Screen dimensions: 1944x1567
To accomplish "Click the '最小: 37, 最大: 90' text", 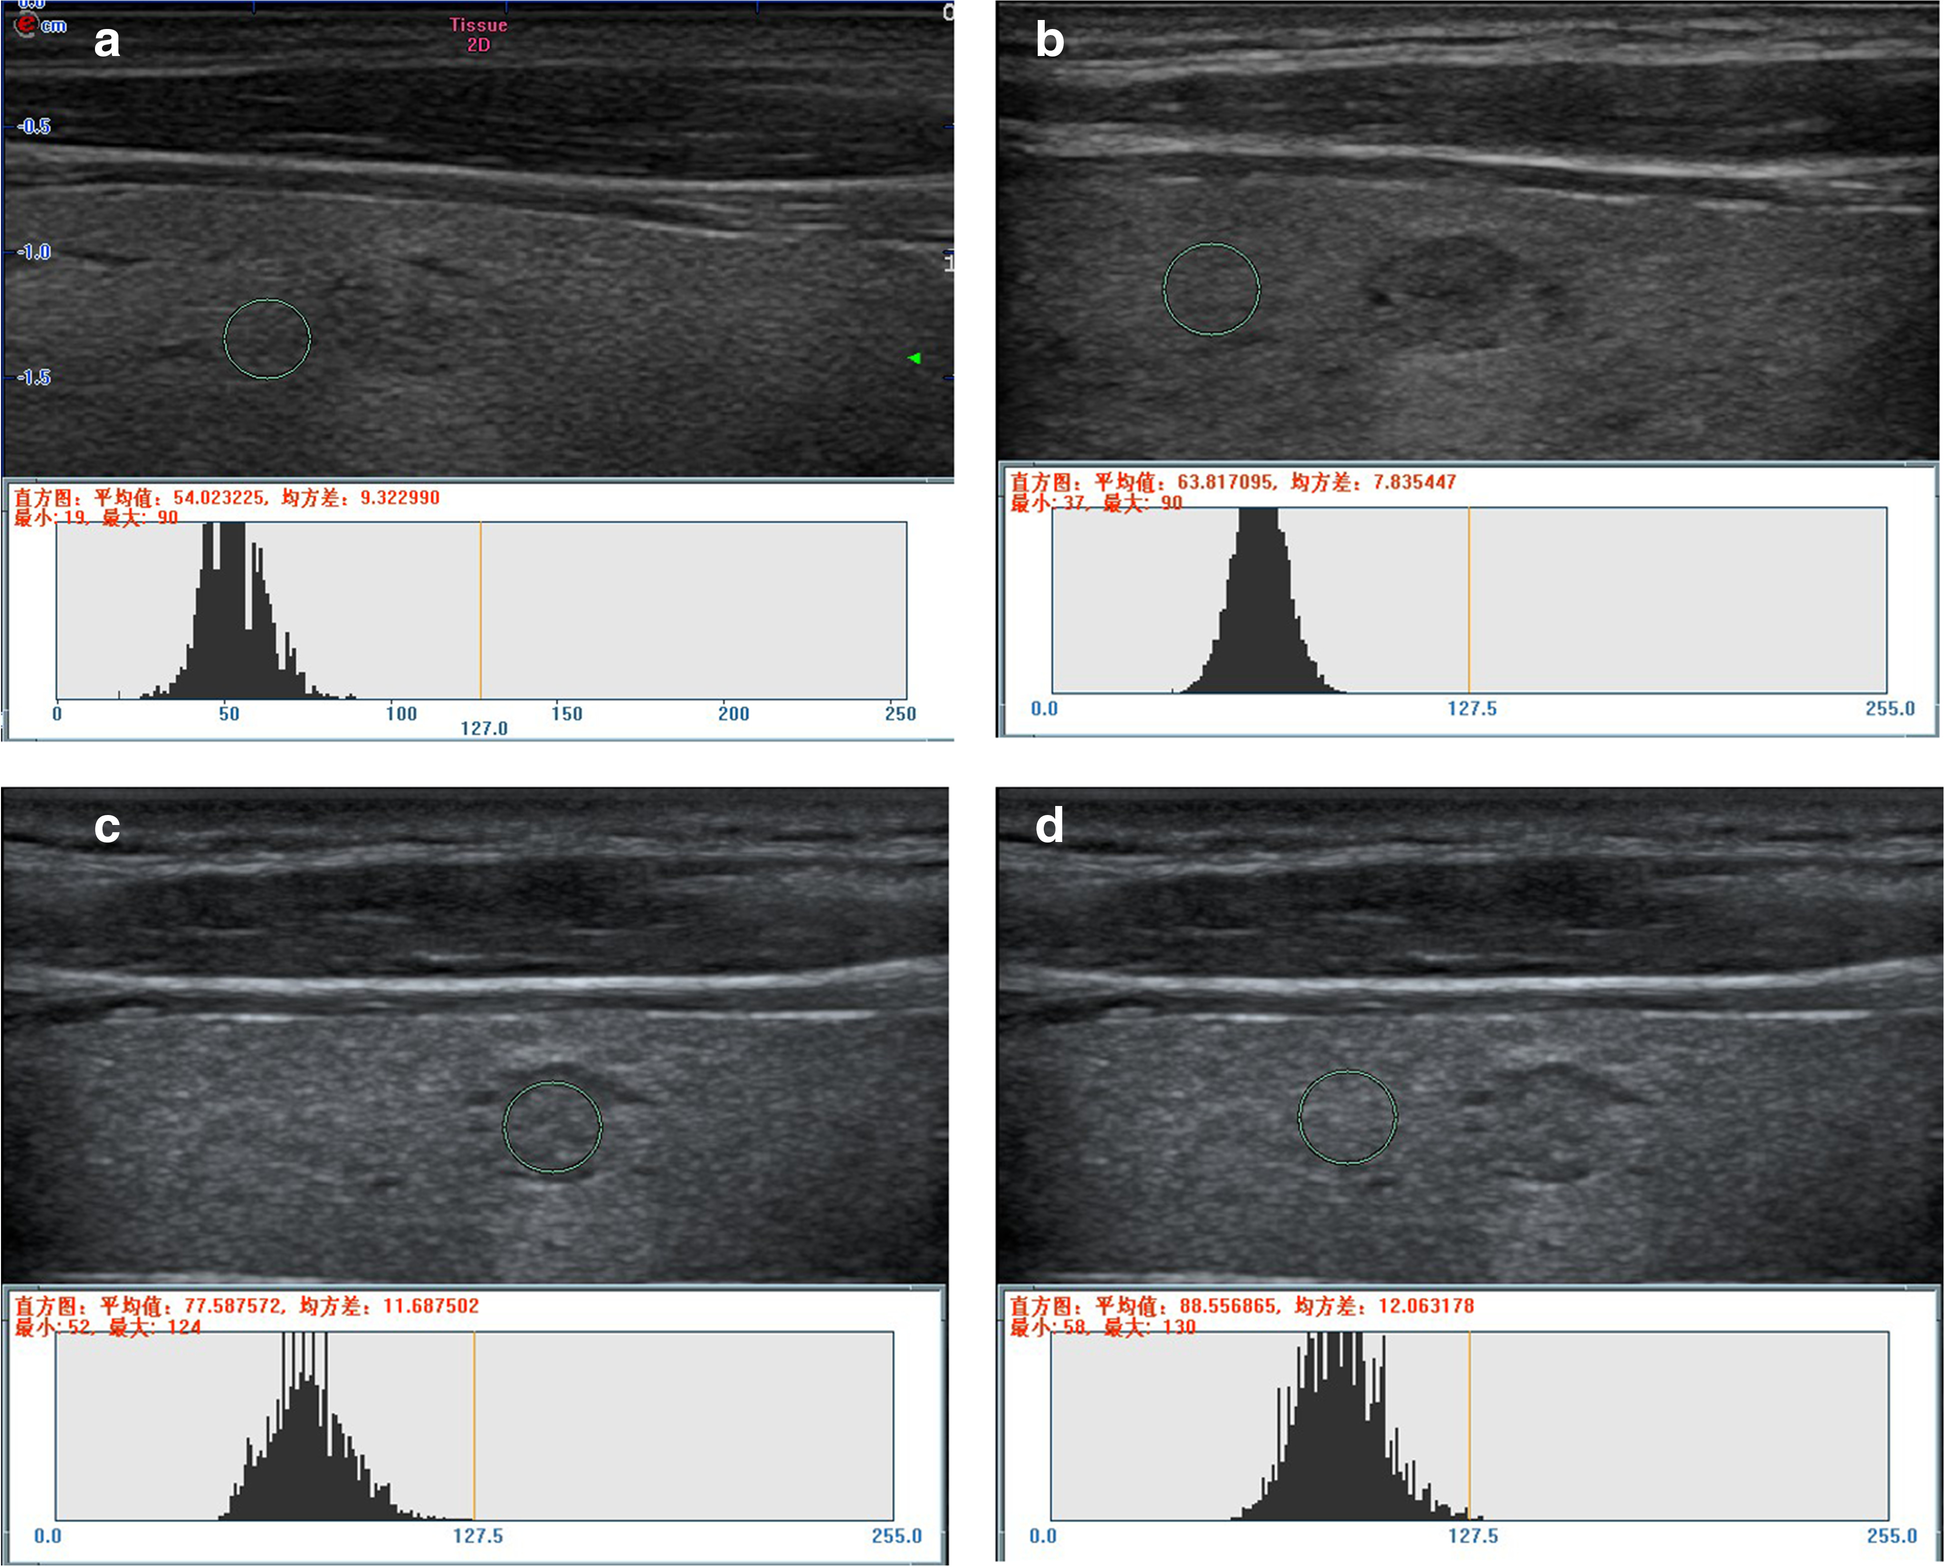I will [x=1096, y=503].
